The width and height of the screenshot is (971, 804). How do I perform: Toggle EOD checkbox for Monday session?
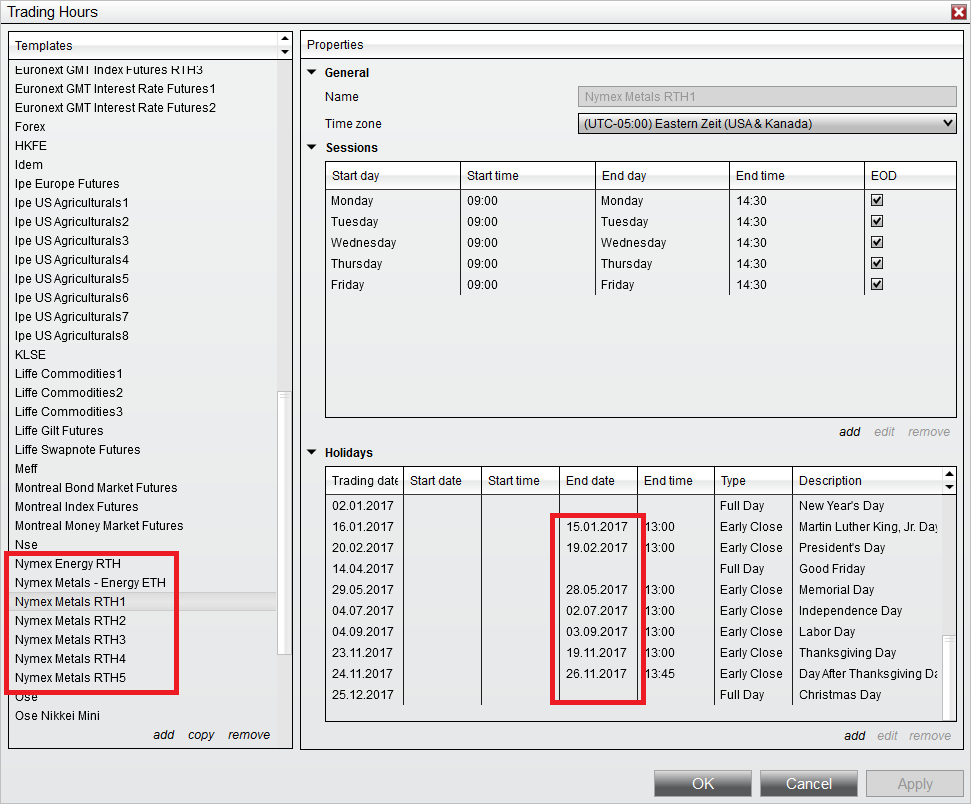[877, 200]
